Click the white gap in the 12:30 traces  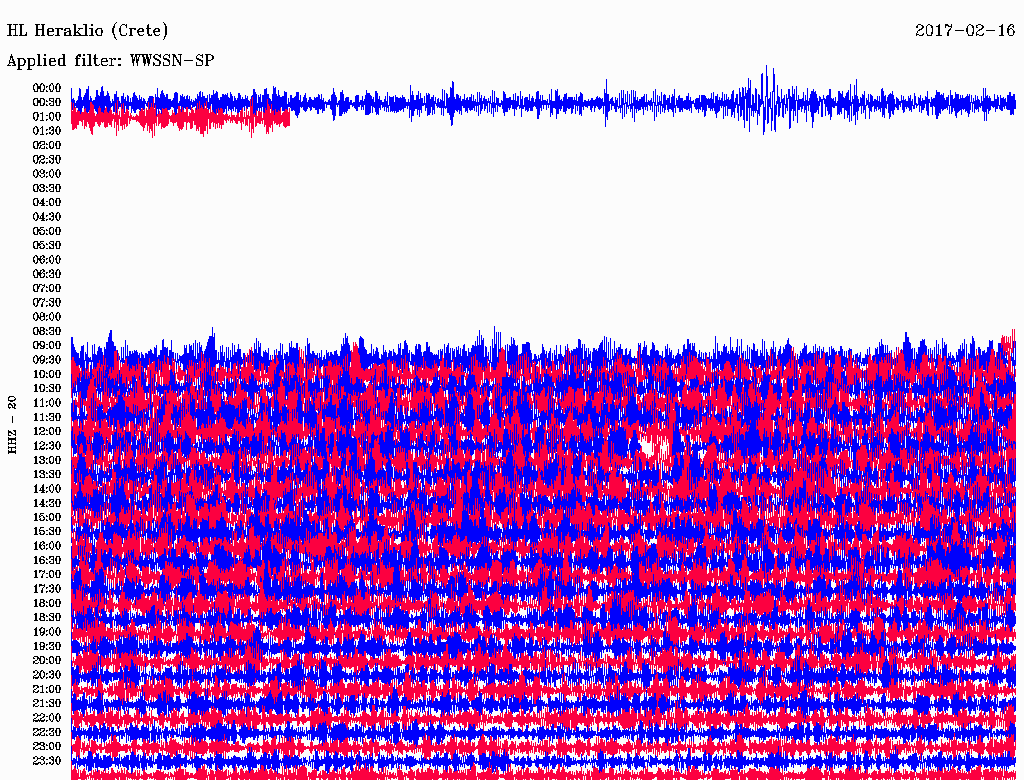tap(650, 444)
